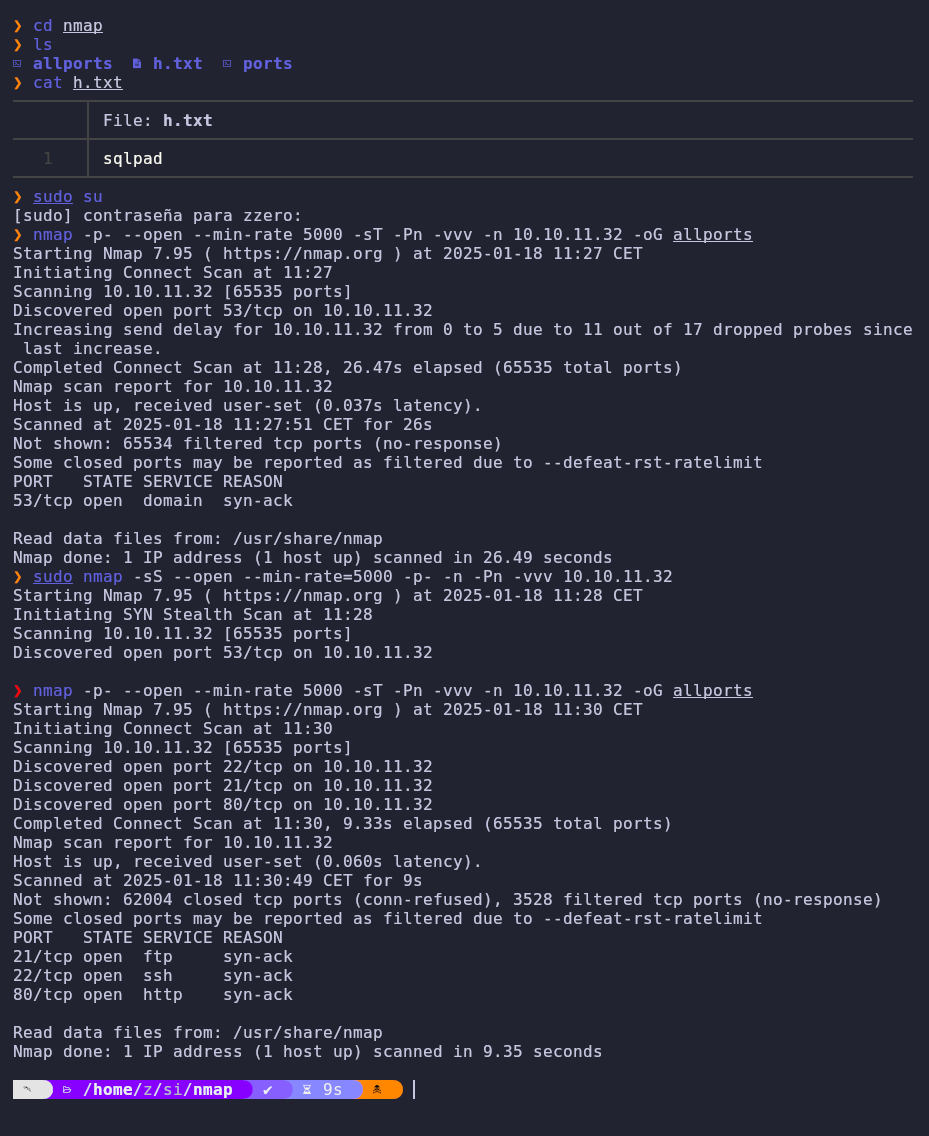Click the folder icon before /home path
929x1136 pixels.
(x=67, y=1090)
